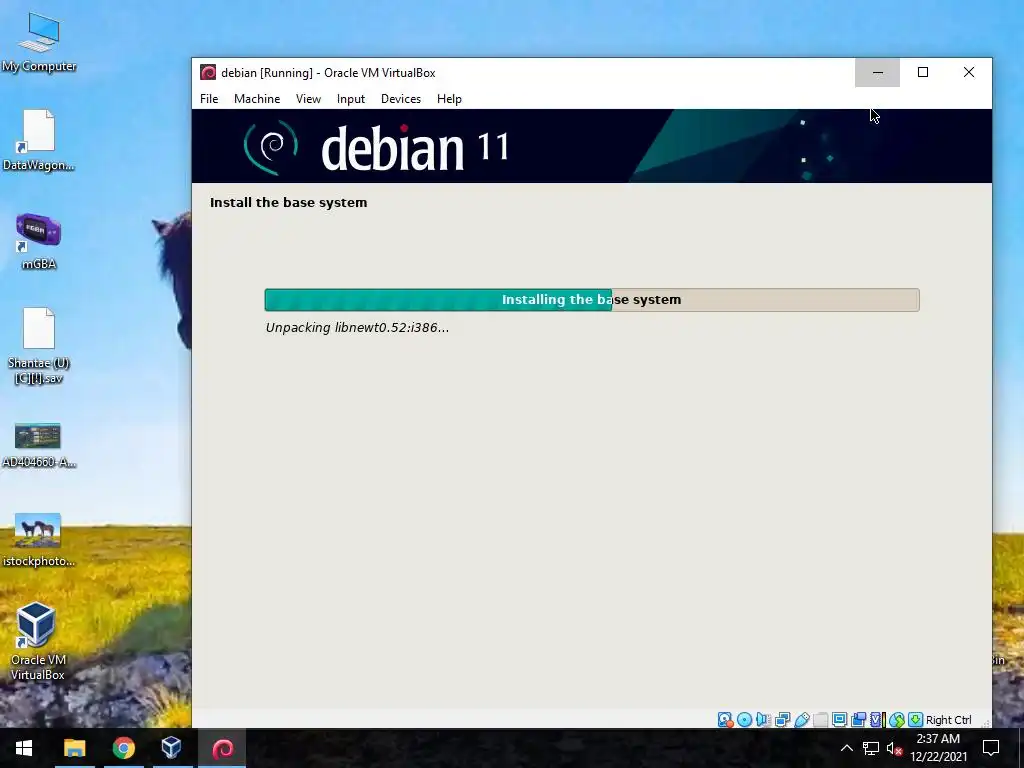Open the Devices menu
The width and height of the screenshot is (1024, 768).
(x=401, y=99)
